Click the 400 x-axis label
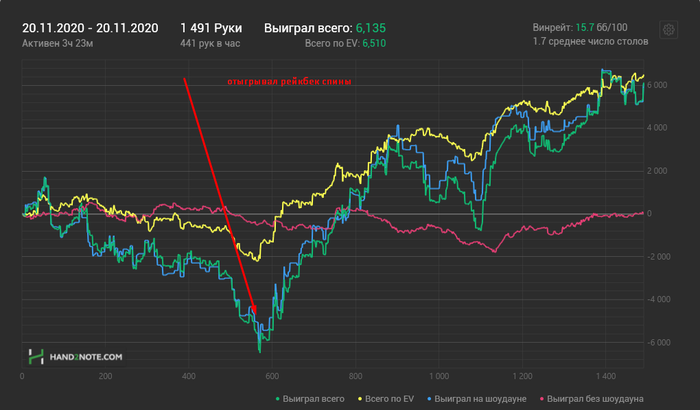The image size is (700, 410). [x=189, y=377]
